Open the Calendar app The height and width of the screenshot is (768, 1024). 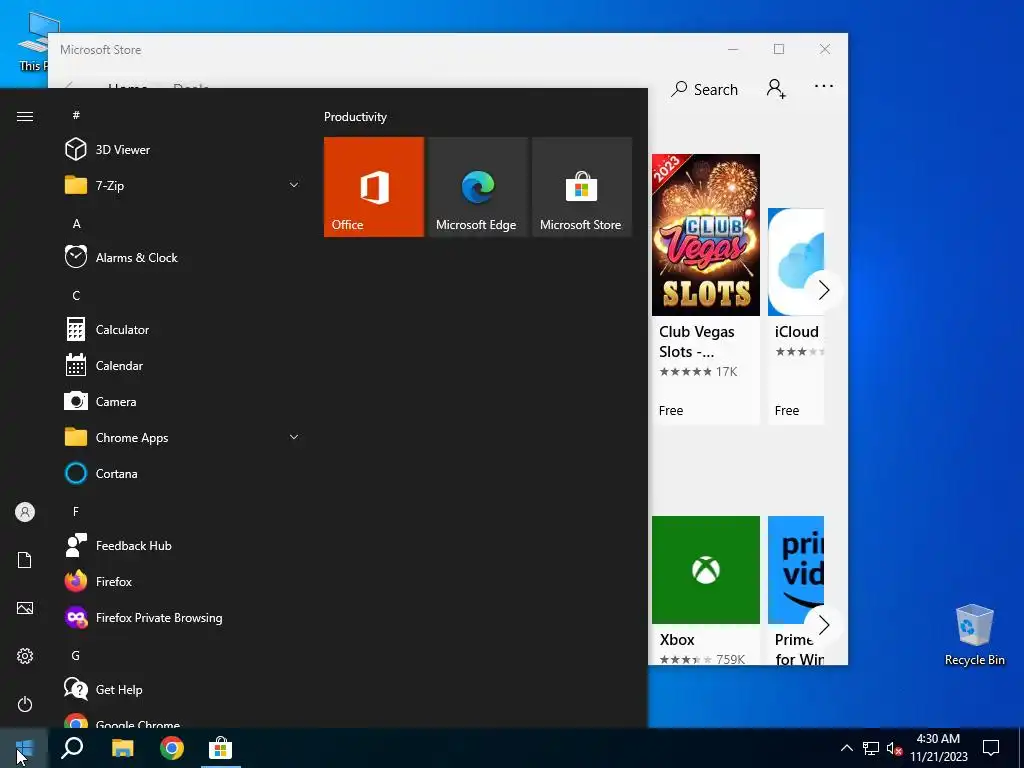(183, 366)
